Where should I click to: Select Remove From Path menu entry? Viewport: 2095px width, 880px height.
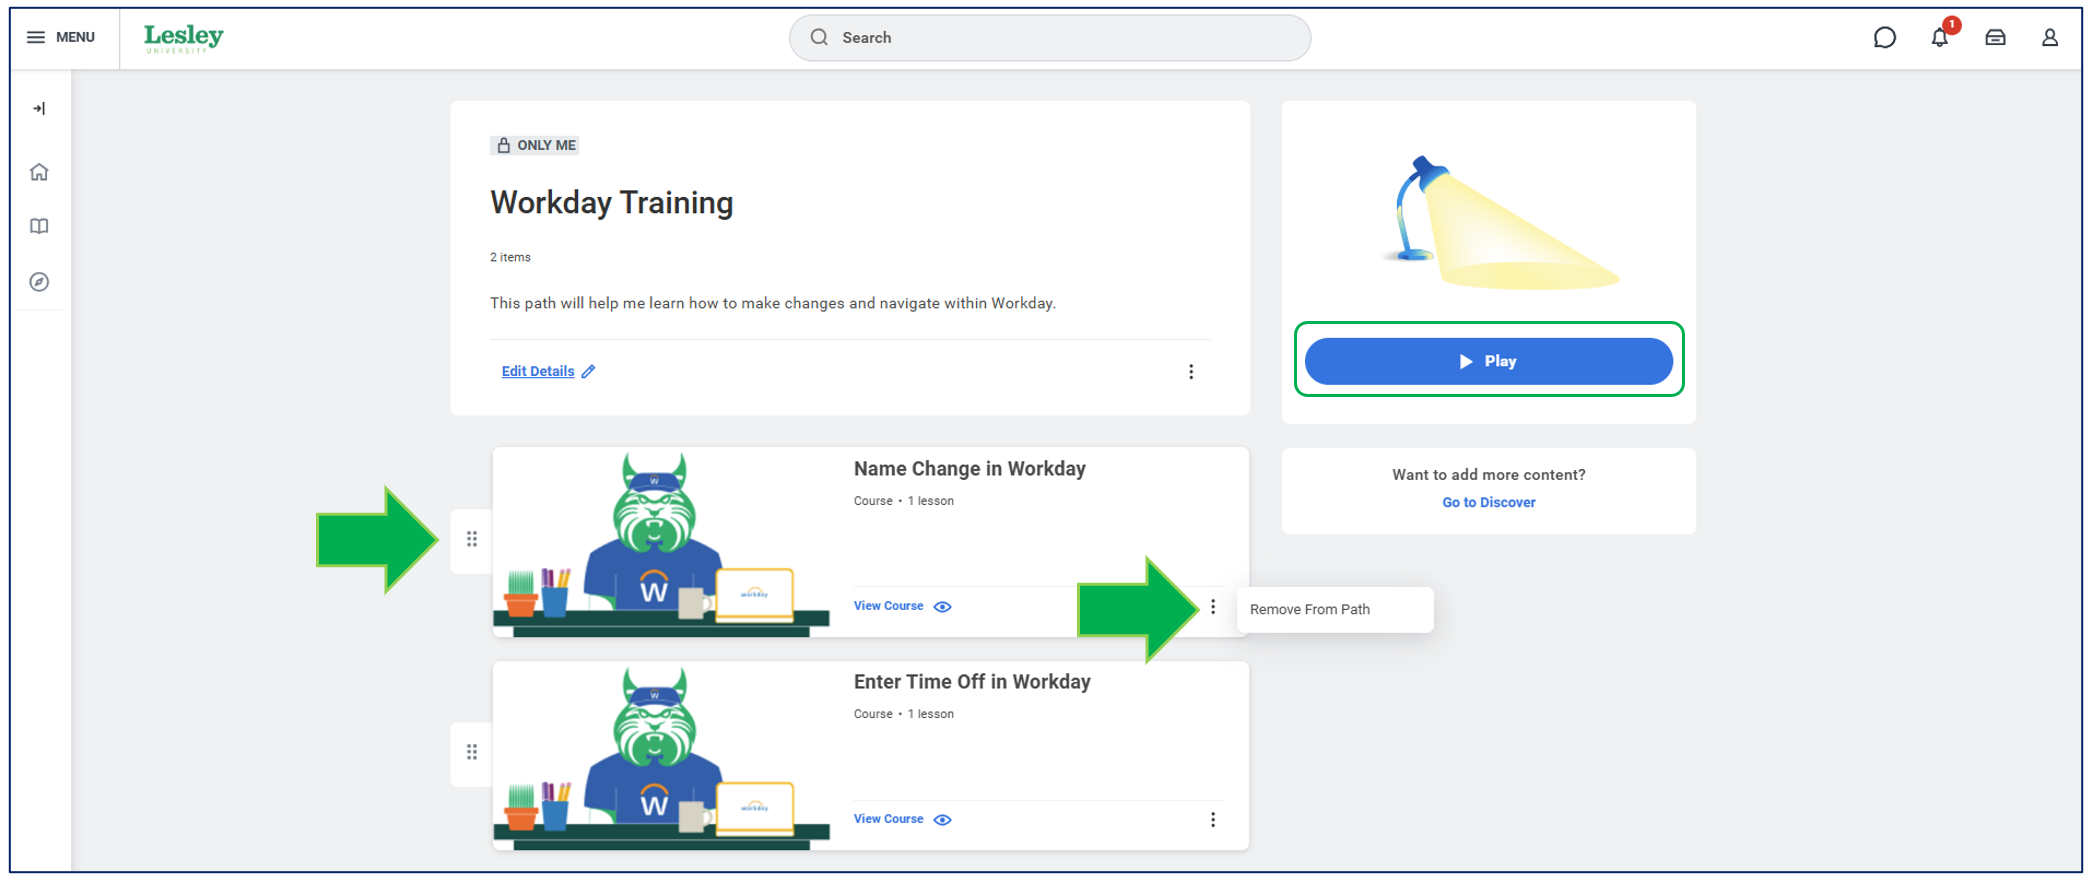pyautogui.click(x=1335, y=609)
